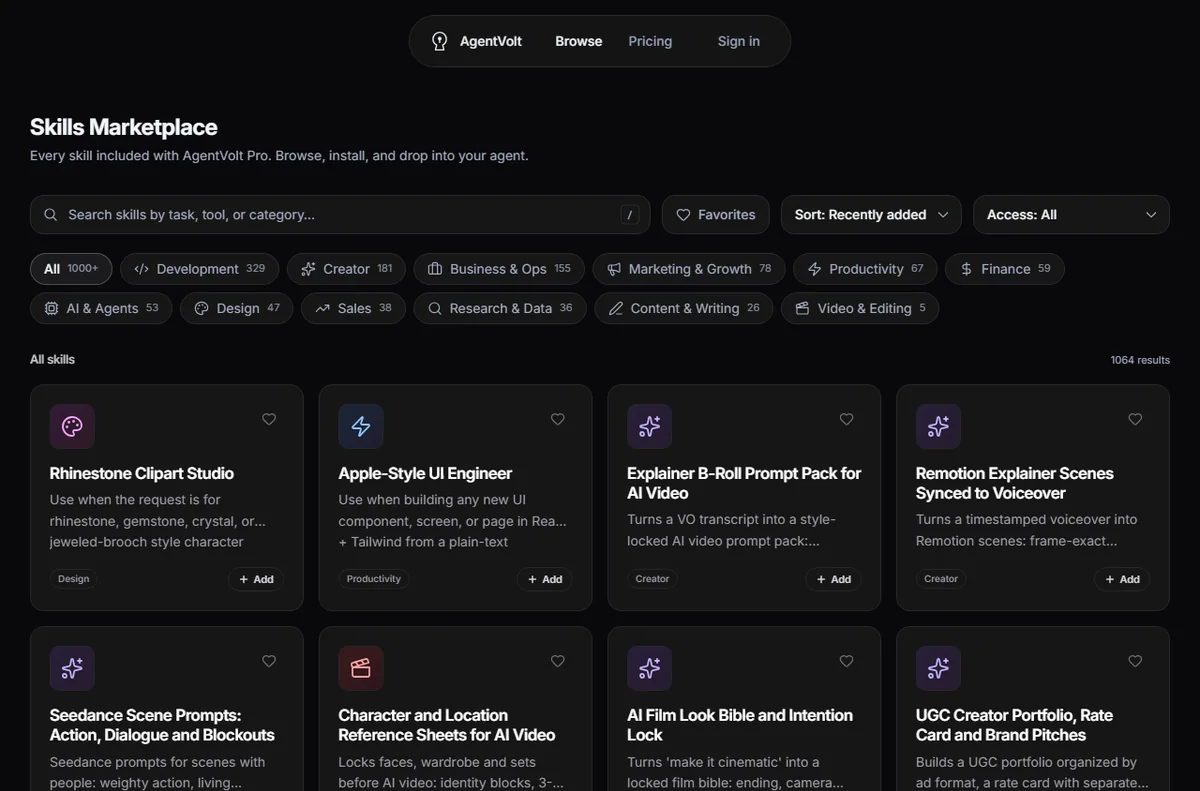
Task: Favorite the UGC Creator Portfolio skill
Action: click(x=1135, y=661)
